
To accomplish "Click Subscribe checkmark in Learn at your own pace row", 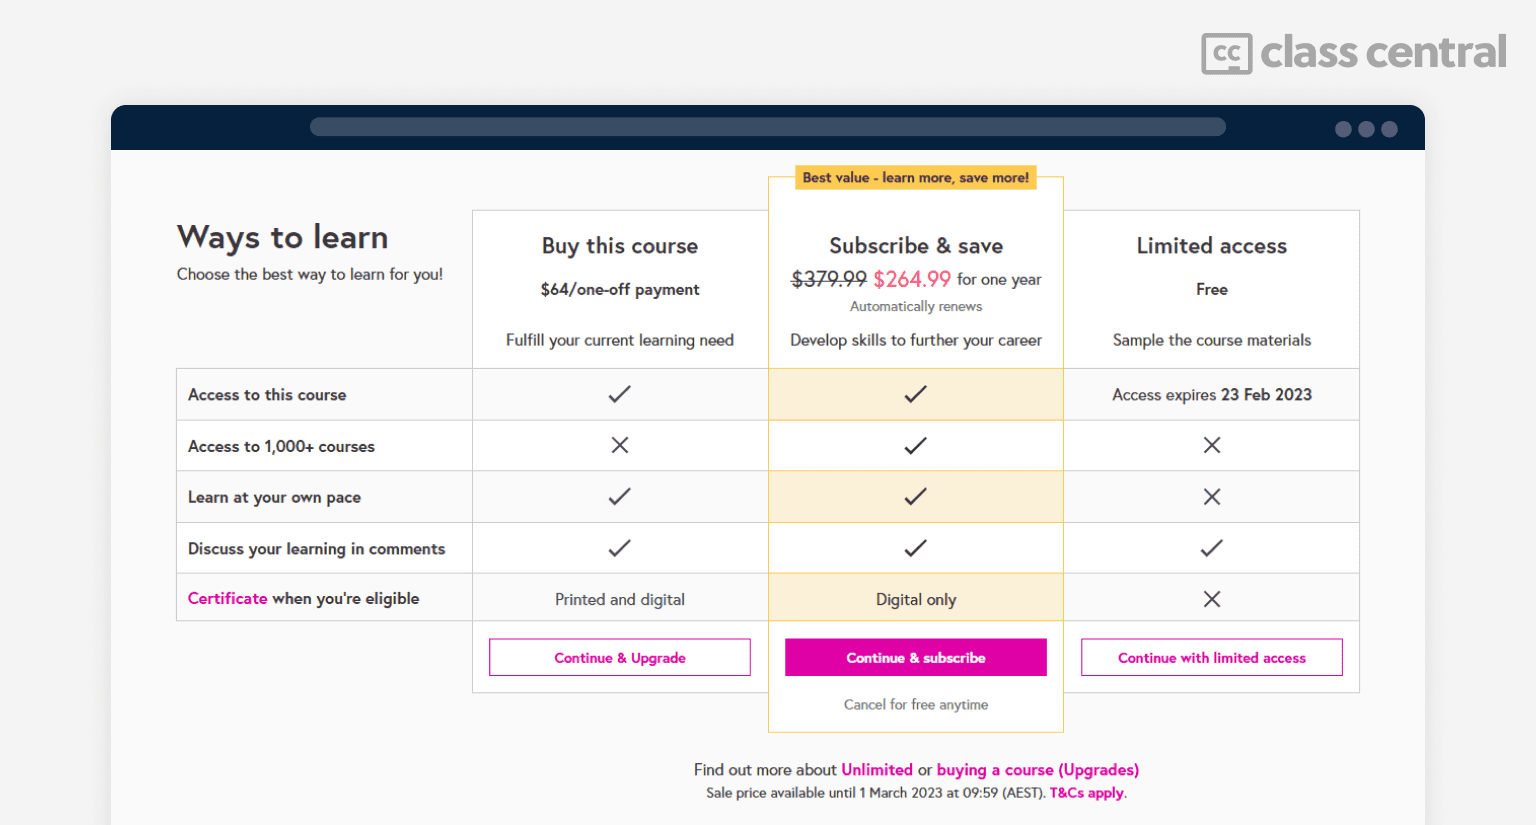I will (x=915, y=497).
